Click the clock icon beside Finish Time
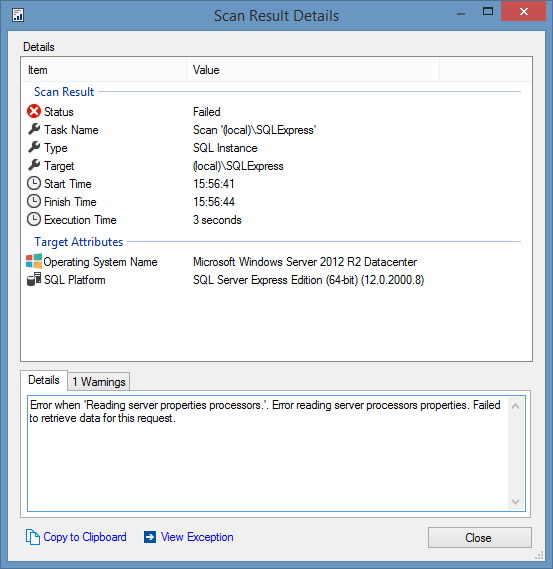 point(34,201)
